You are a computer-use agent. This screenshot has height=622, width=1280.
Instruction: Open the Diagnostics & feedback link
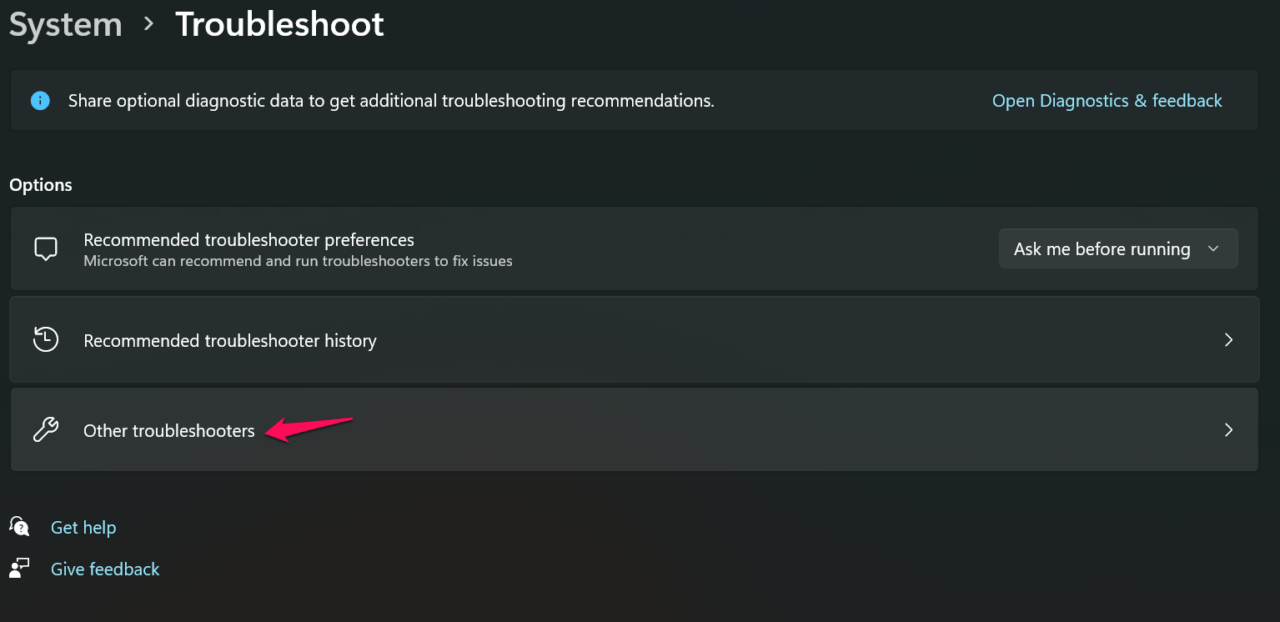point(1107,101)
